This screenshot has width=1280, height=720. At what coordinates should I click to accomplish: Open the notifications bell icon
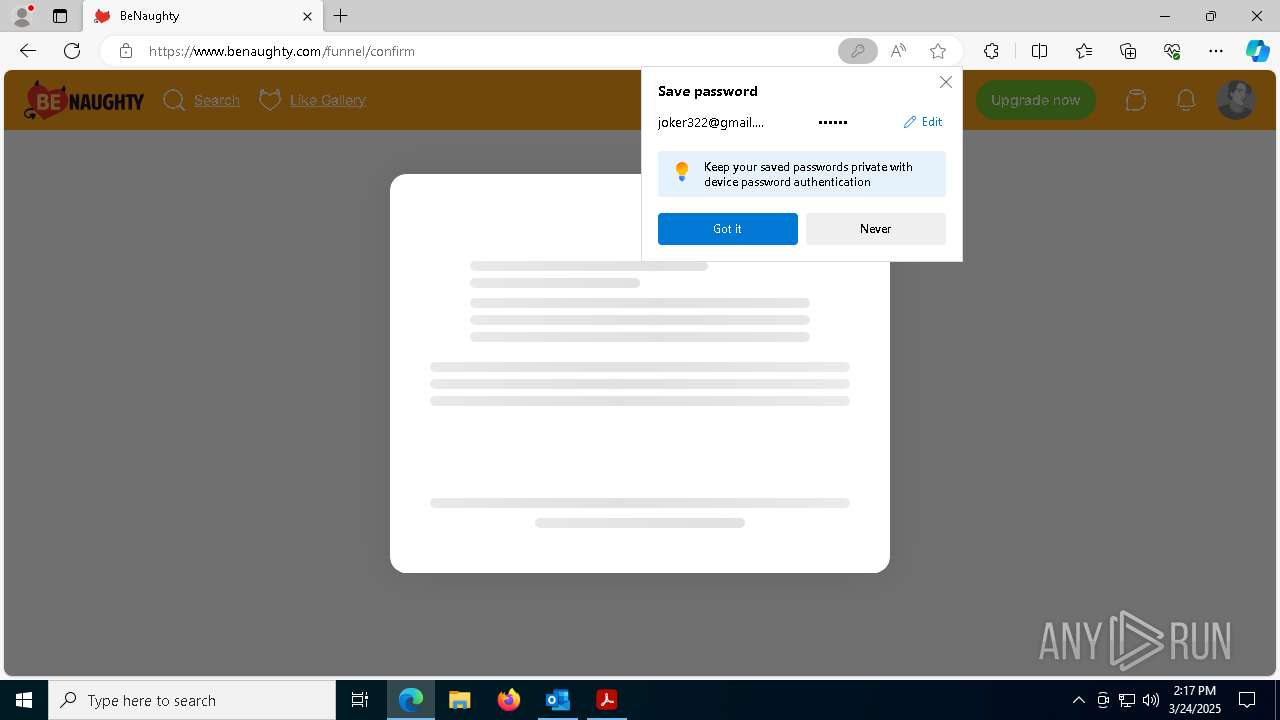coord(1186,100)
